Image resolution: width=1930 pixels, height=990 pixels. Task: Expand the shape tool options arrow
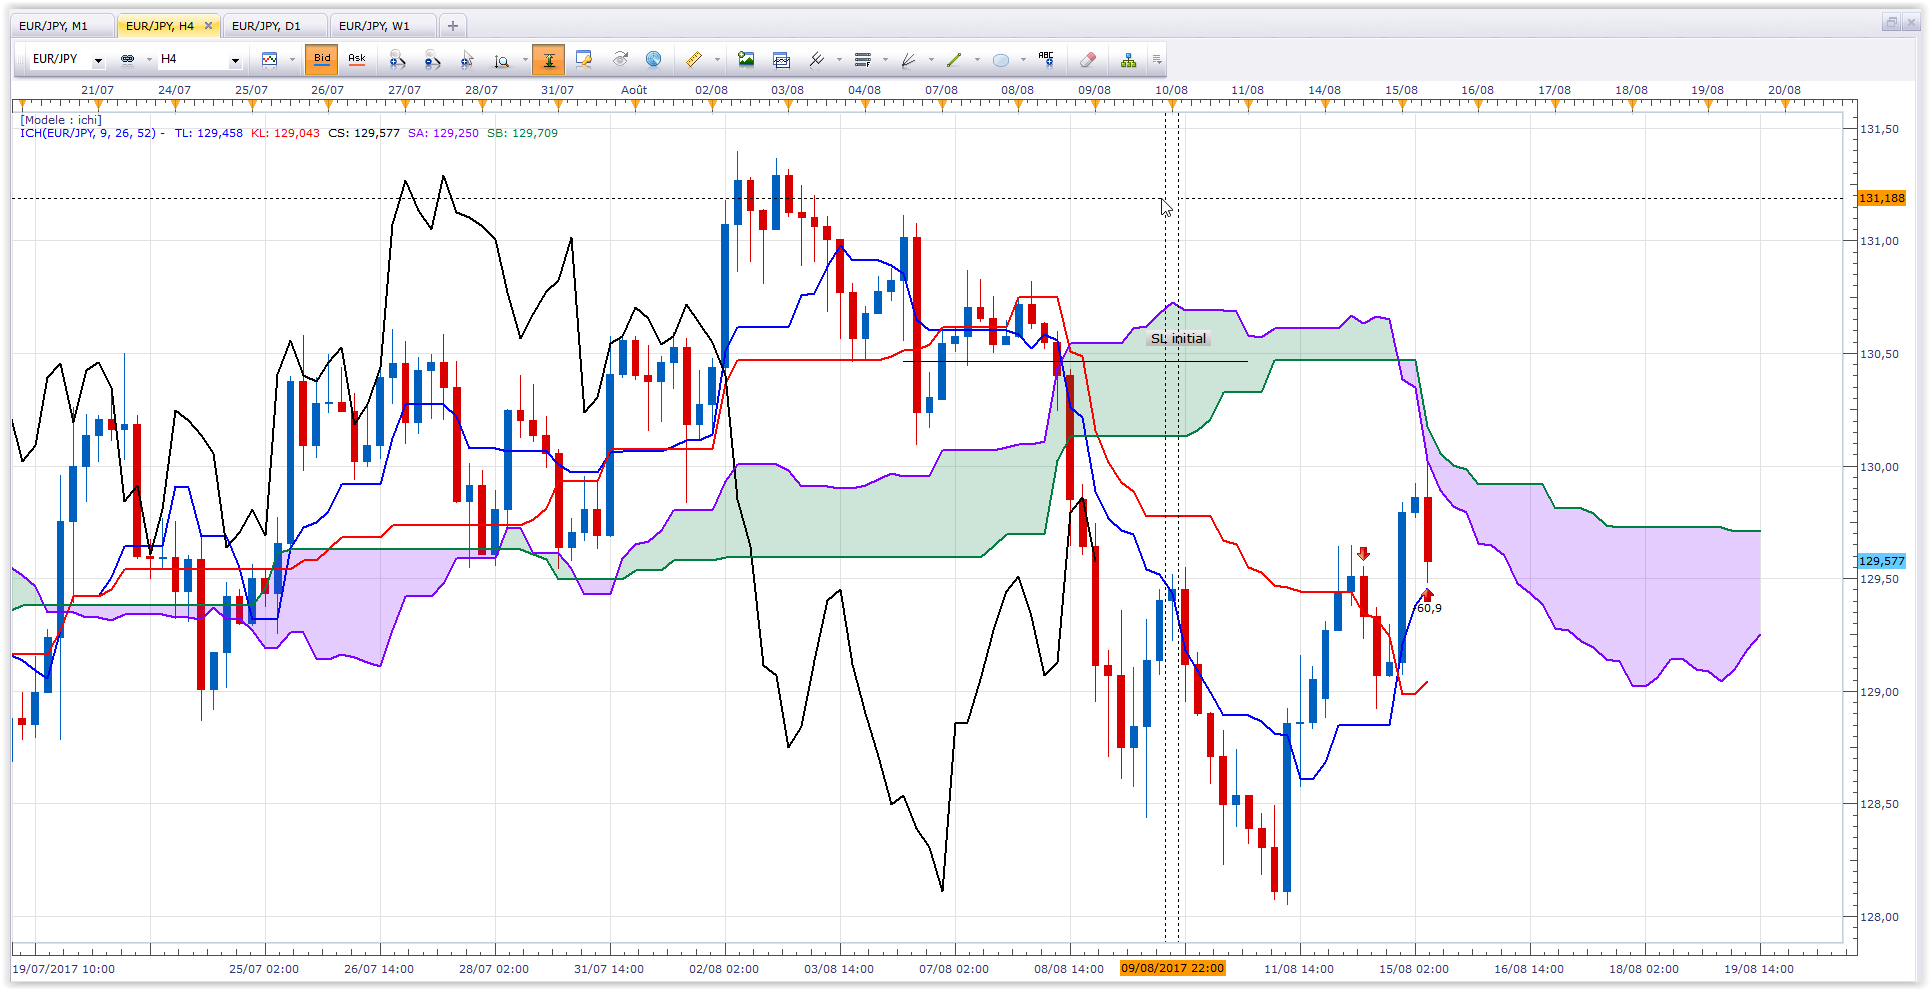1023,60
